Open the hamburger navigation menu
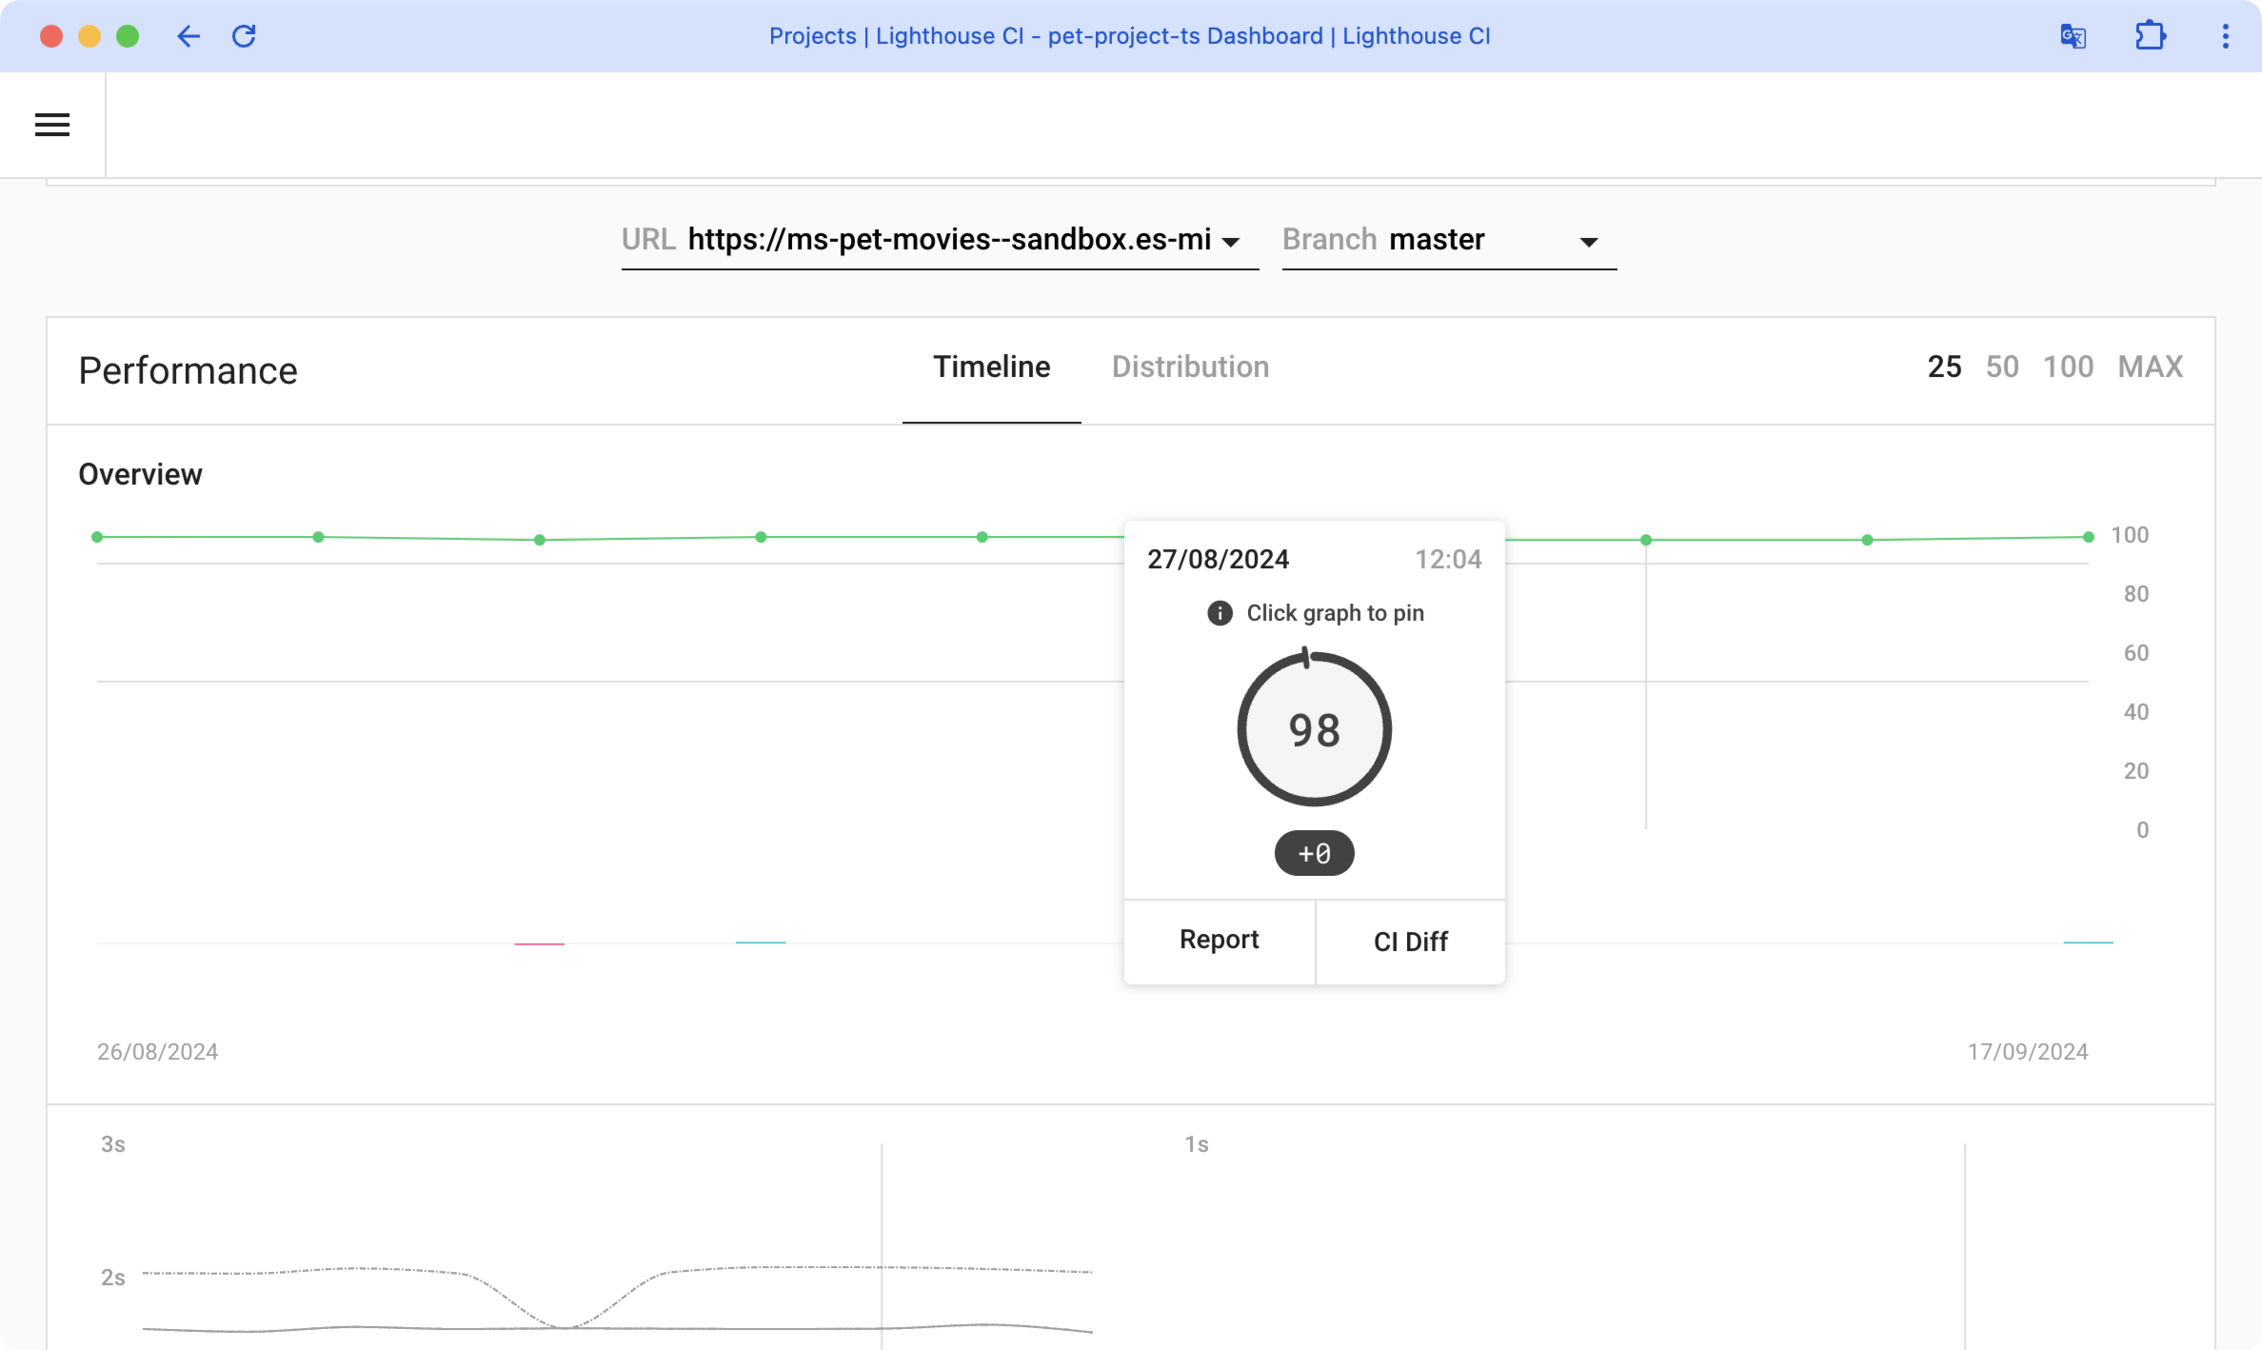The height and width of the screenshot is (1350, 2262). coord(52,125)
